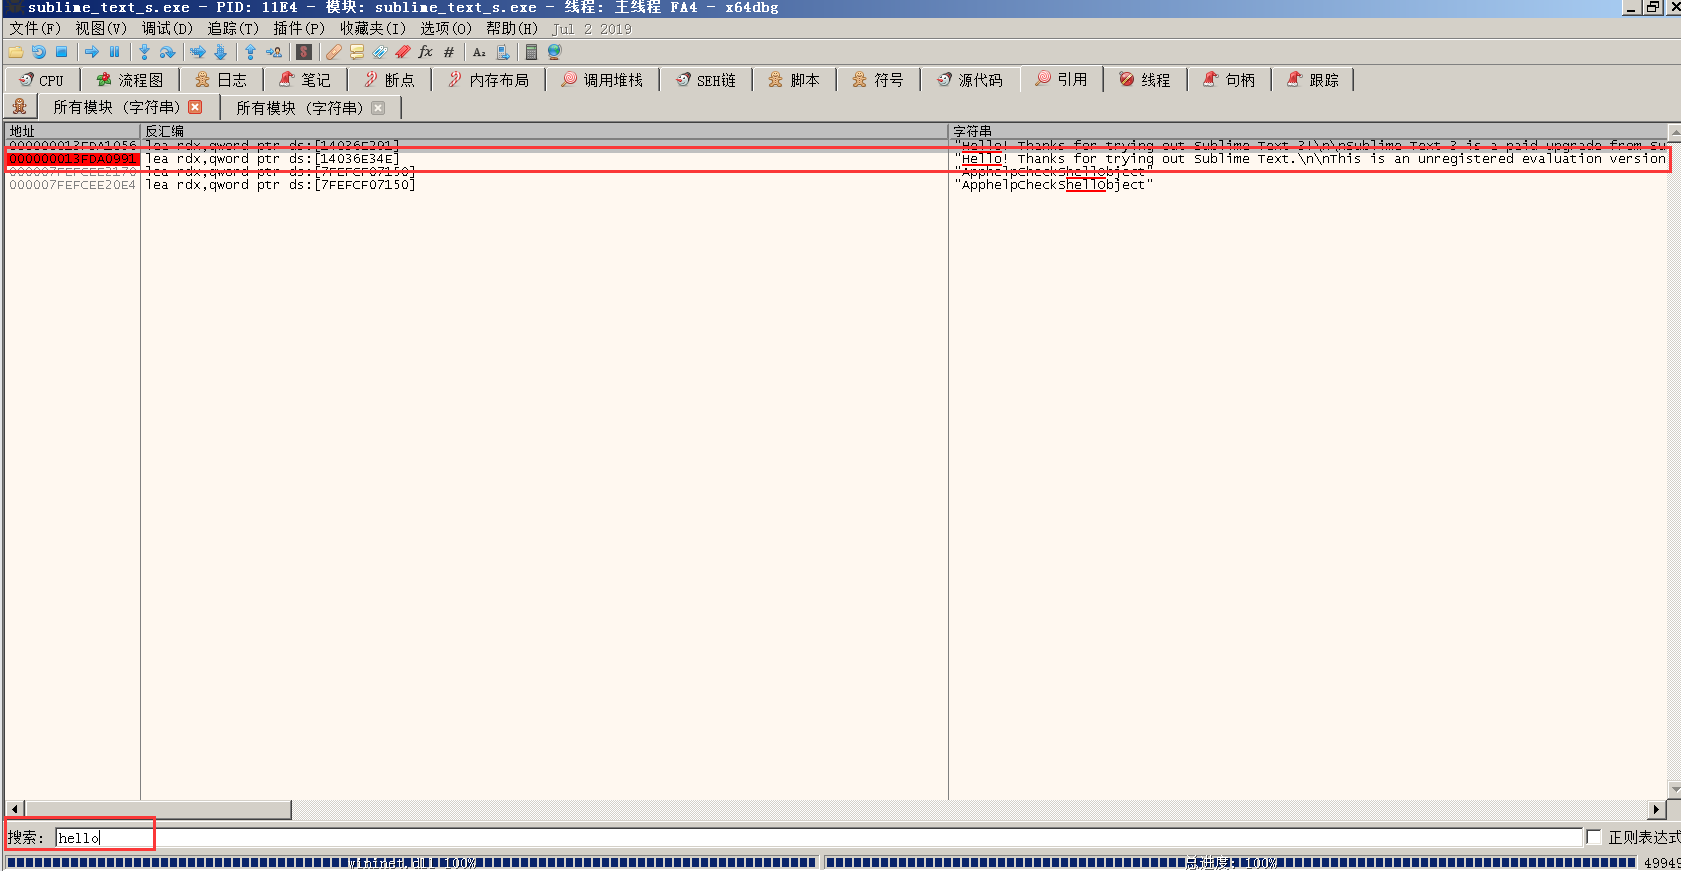
Task: Enable the 正则表达式 checkbox
Action: pos(1594,837)
